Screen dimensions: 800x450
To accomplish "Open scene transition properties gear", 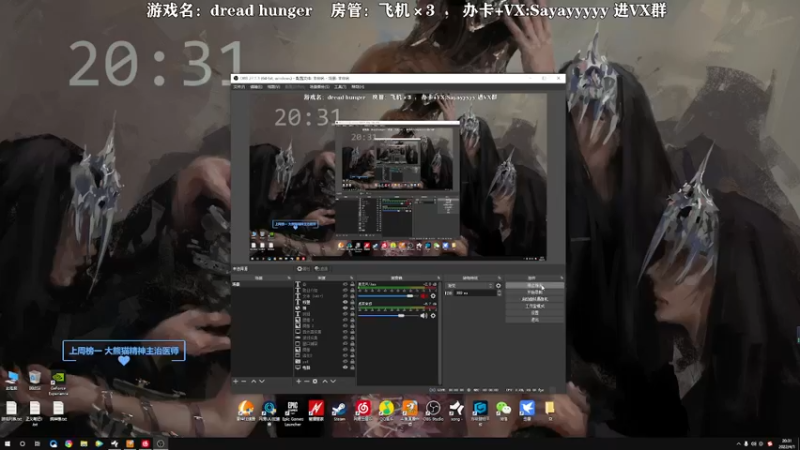I will tap(498, 286).
